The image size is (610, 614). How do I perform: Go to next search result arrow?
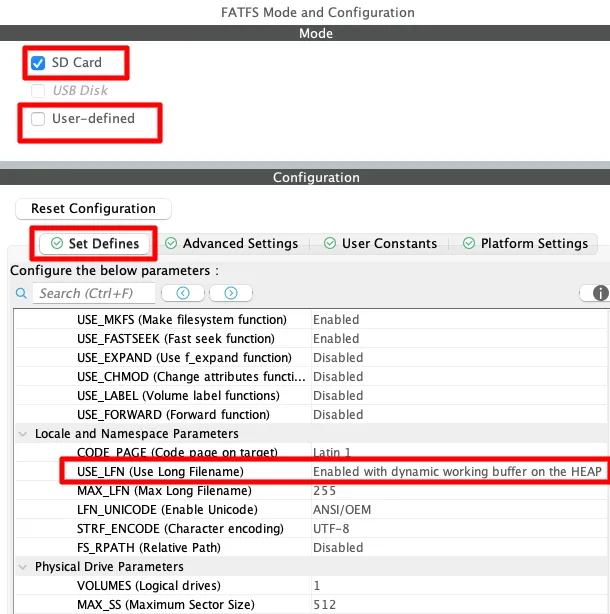[231, 293]
